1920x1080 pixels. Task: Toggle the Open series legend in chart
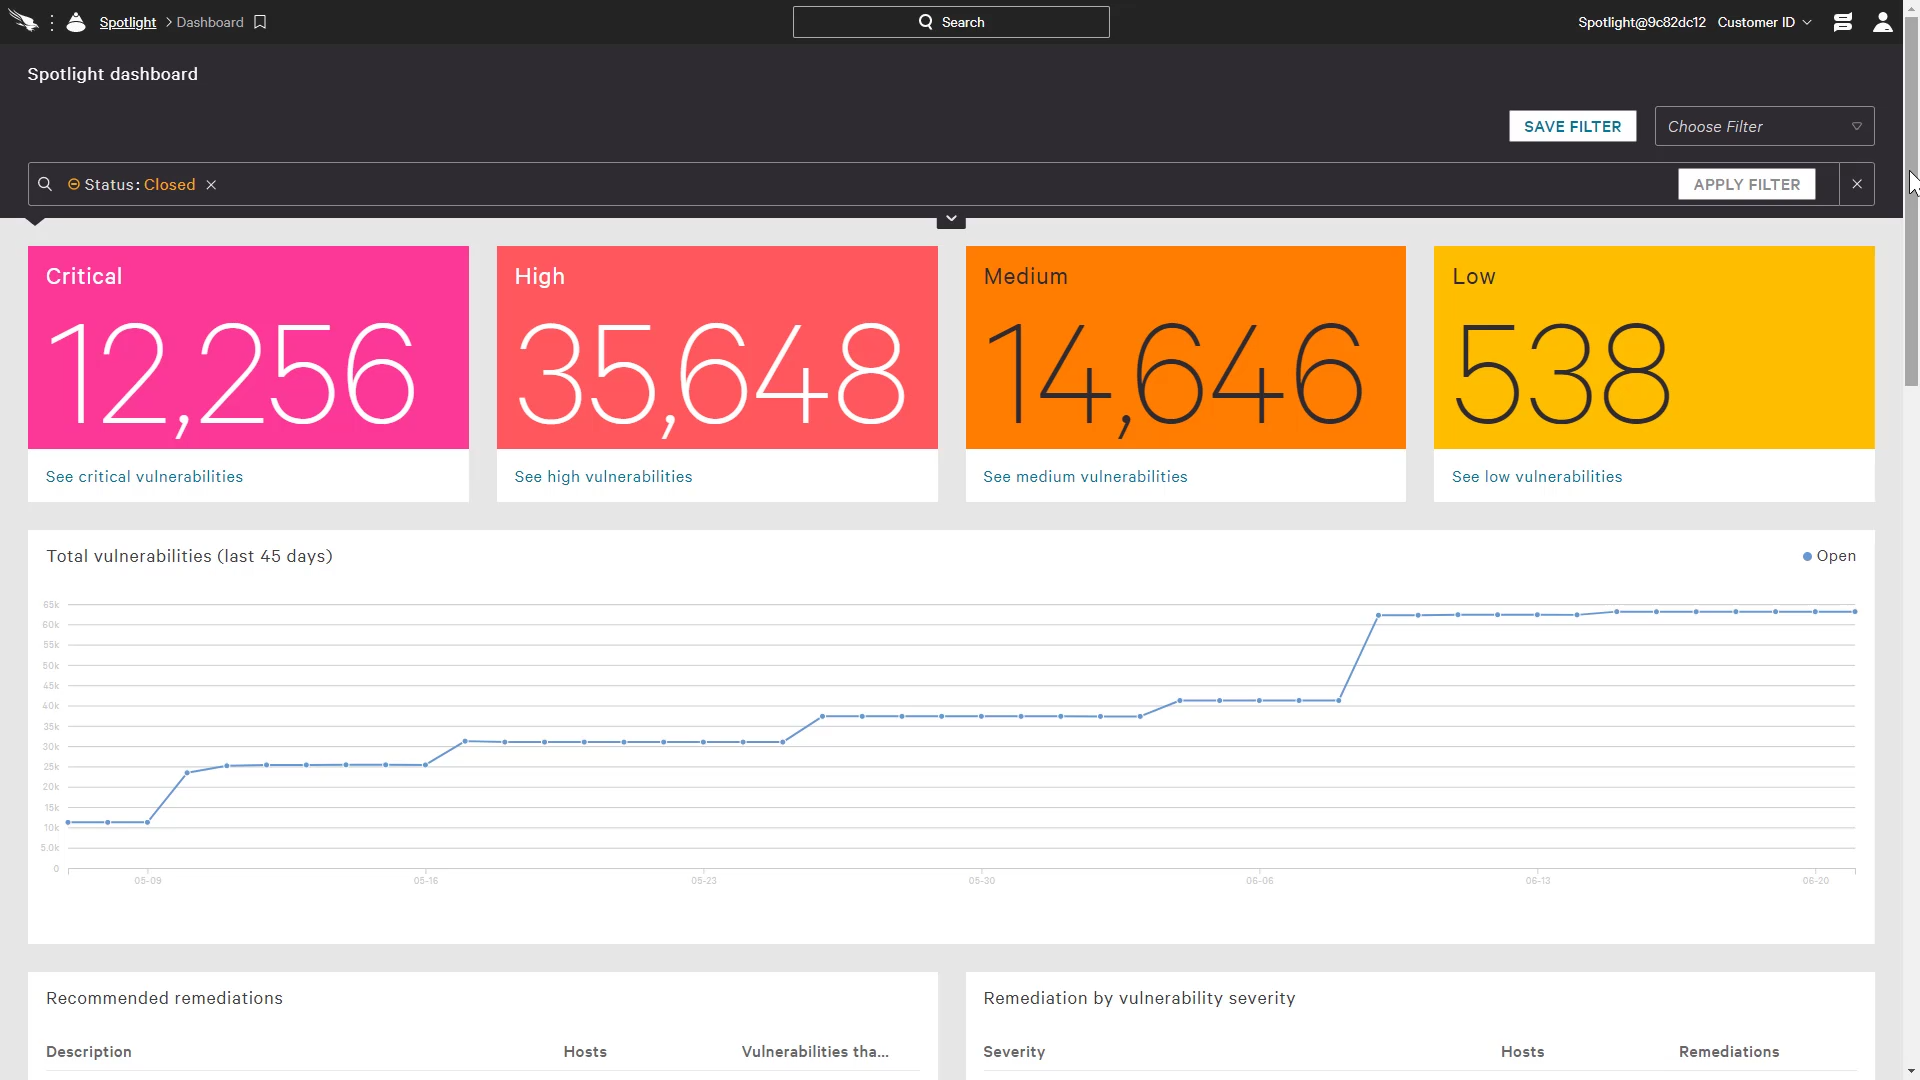point(1829,556)
